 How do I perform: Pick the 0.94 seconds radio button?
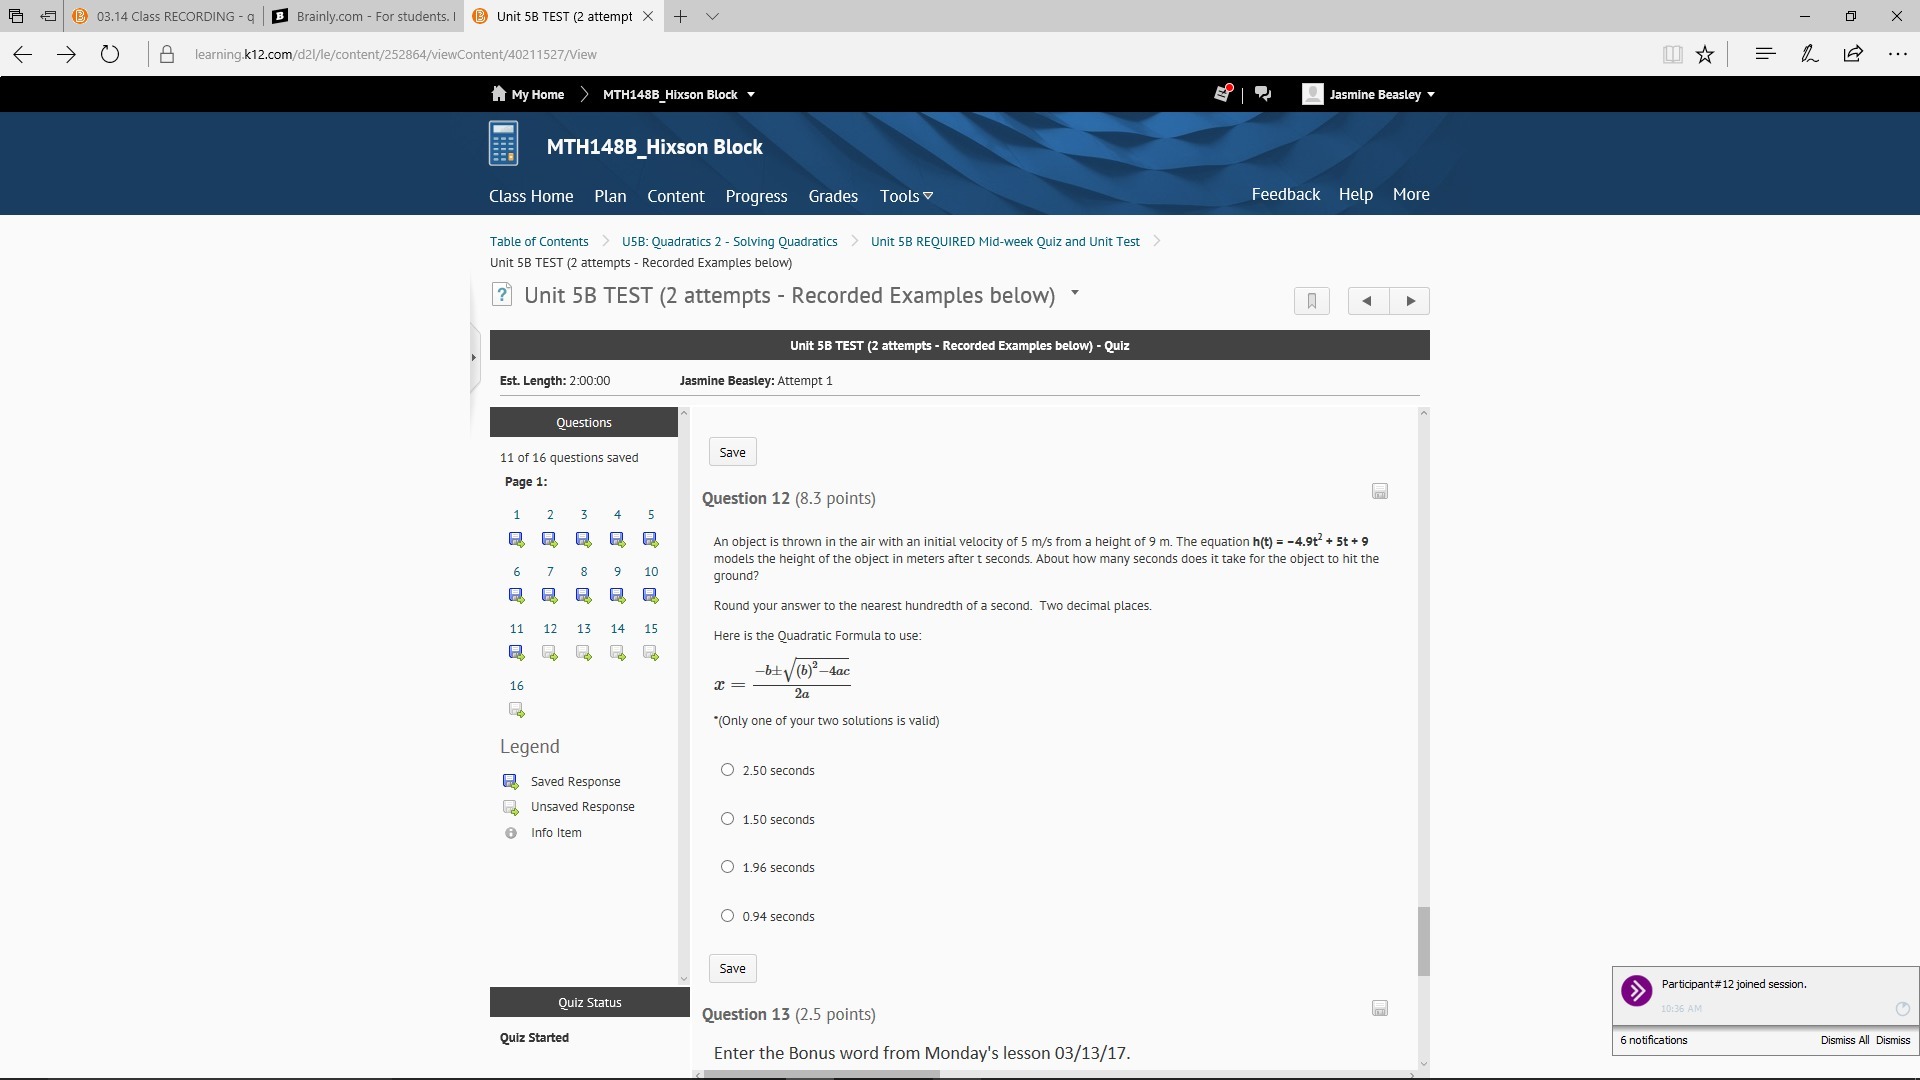727,916
